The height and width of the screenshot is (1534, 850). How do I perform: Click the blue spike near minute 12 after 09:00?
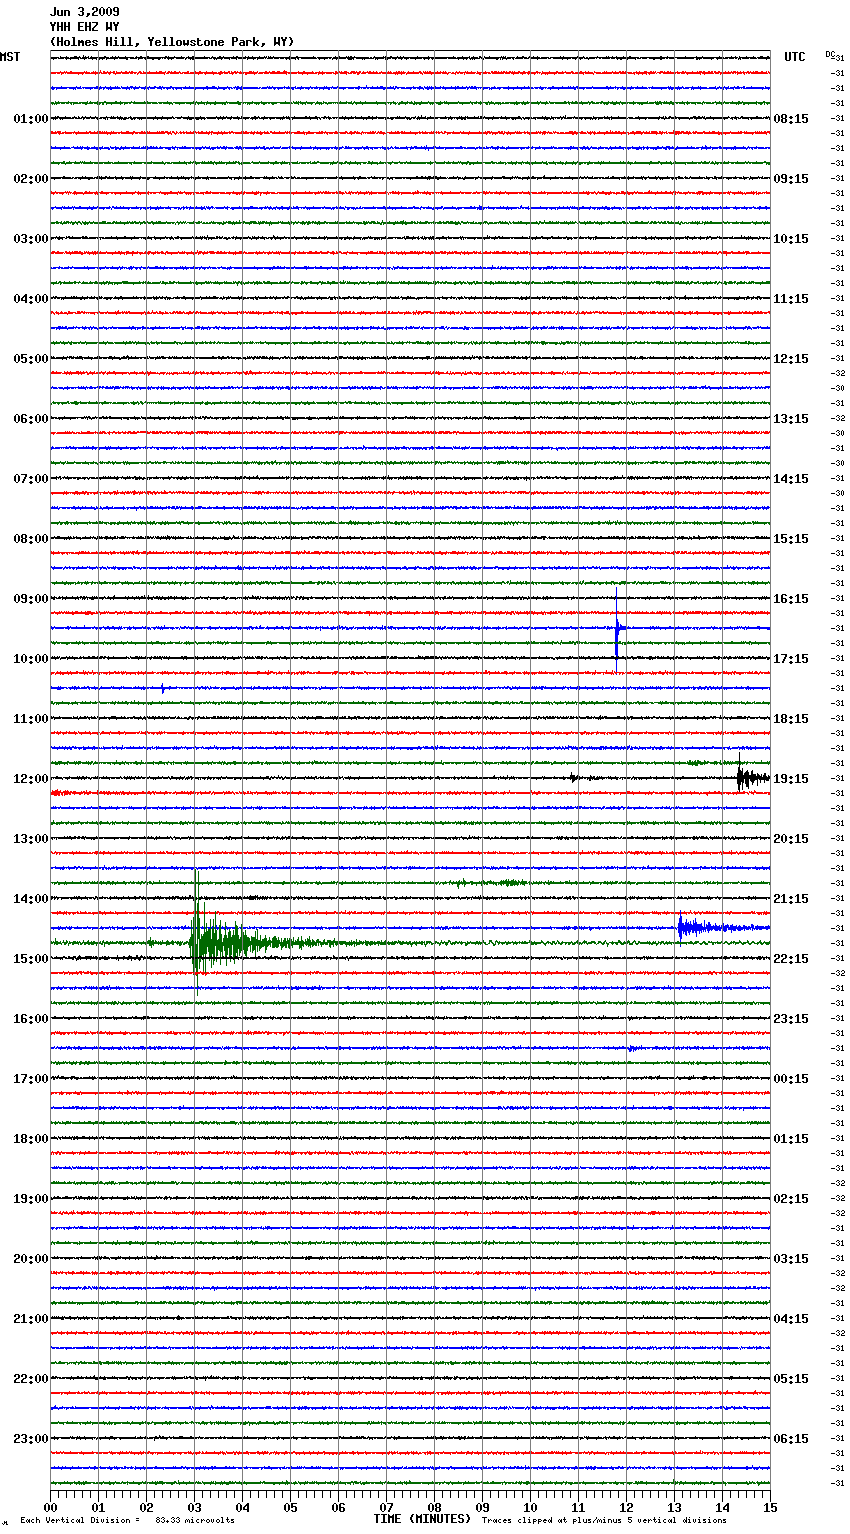point(617,630)
